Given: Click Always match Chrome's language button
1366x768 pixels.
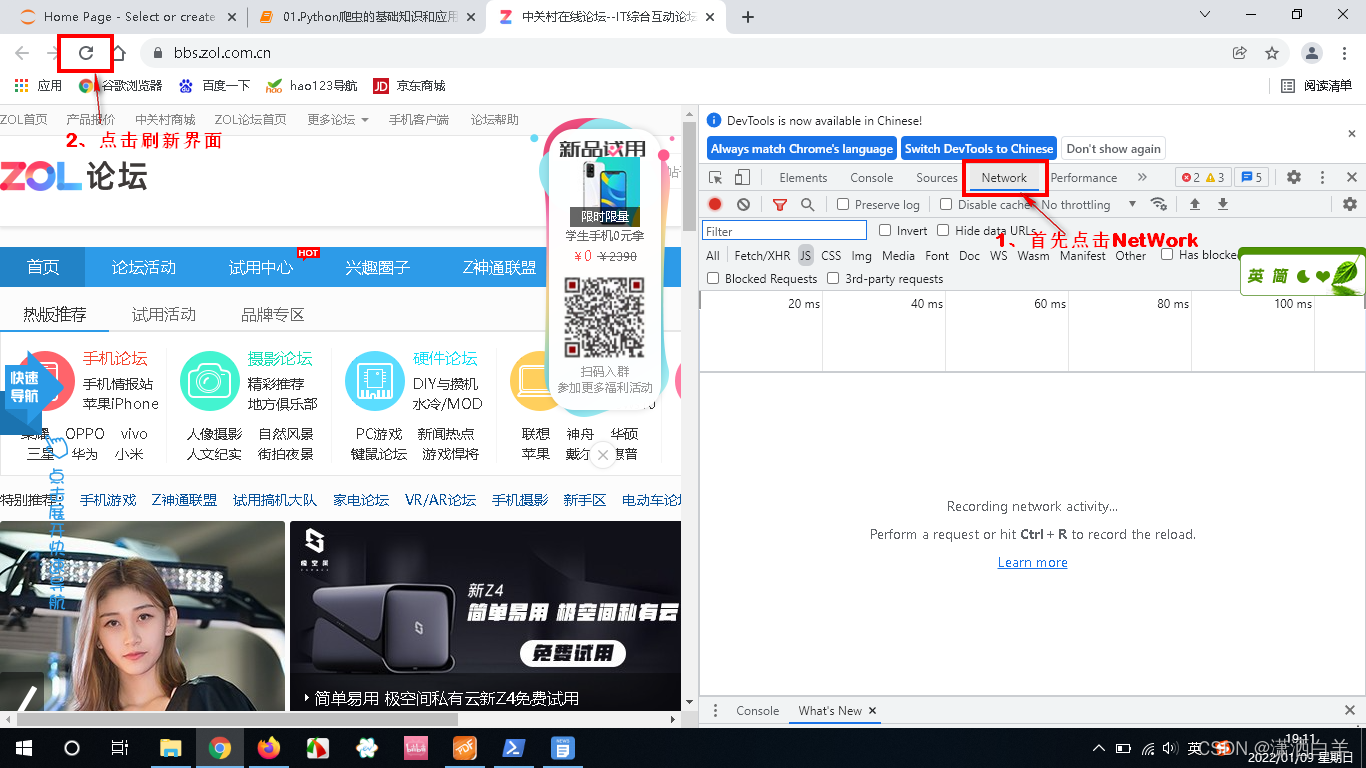Looking at the screenshot, I should click(801, 148).
